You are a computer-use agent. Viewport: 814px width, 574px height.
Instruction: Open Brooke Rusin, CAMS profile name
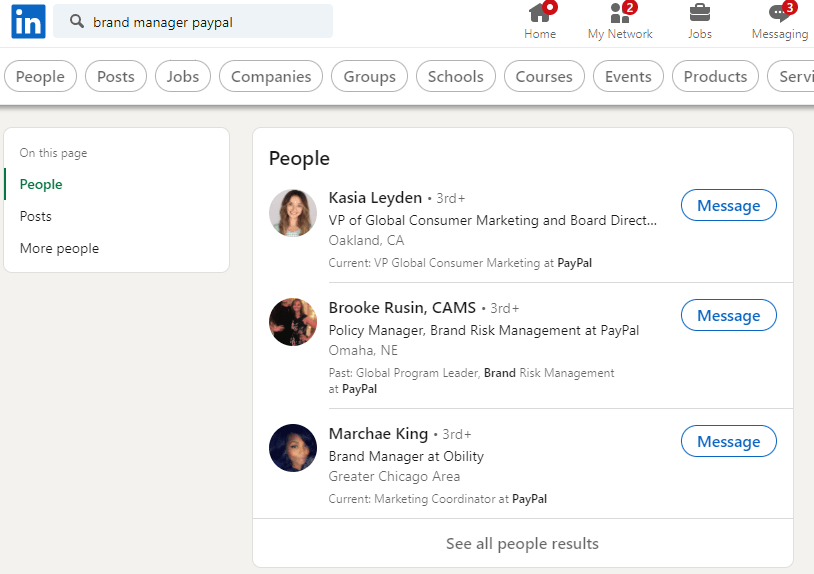tap(402, 308)
